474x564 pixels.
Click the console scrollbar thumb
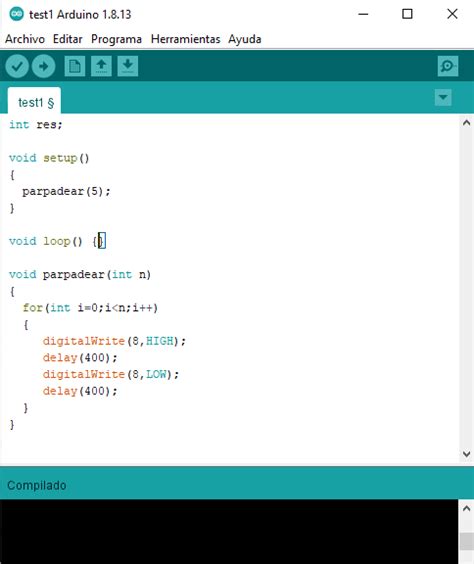[x=466, y=541]
